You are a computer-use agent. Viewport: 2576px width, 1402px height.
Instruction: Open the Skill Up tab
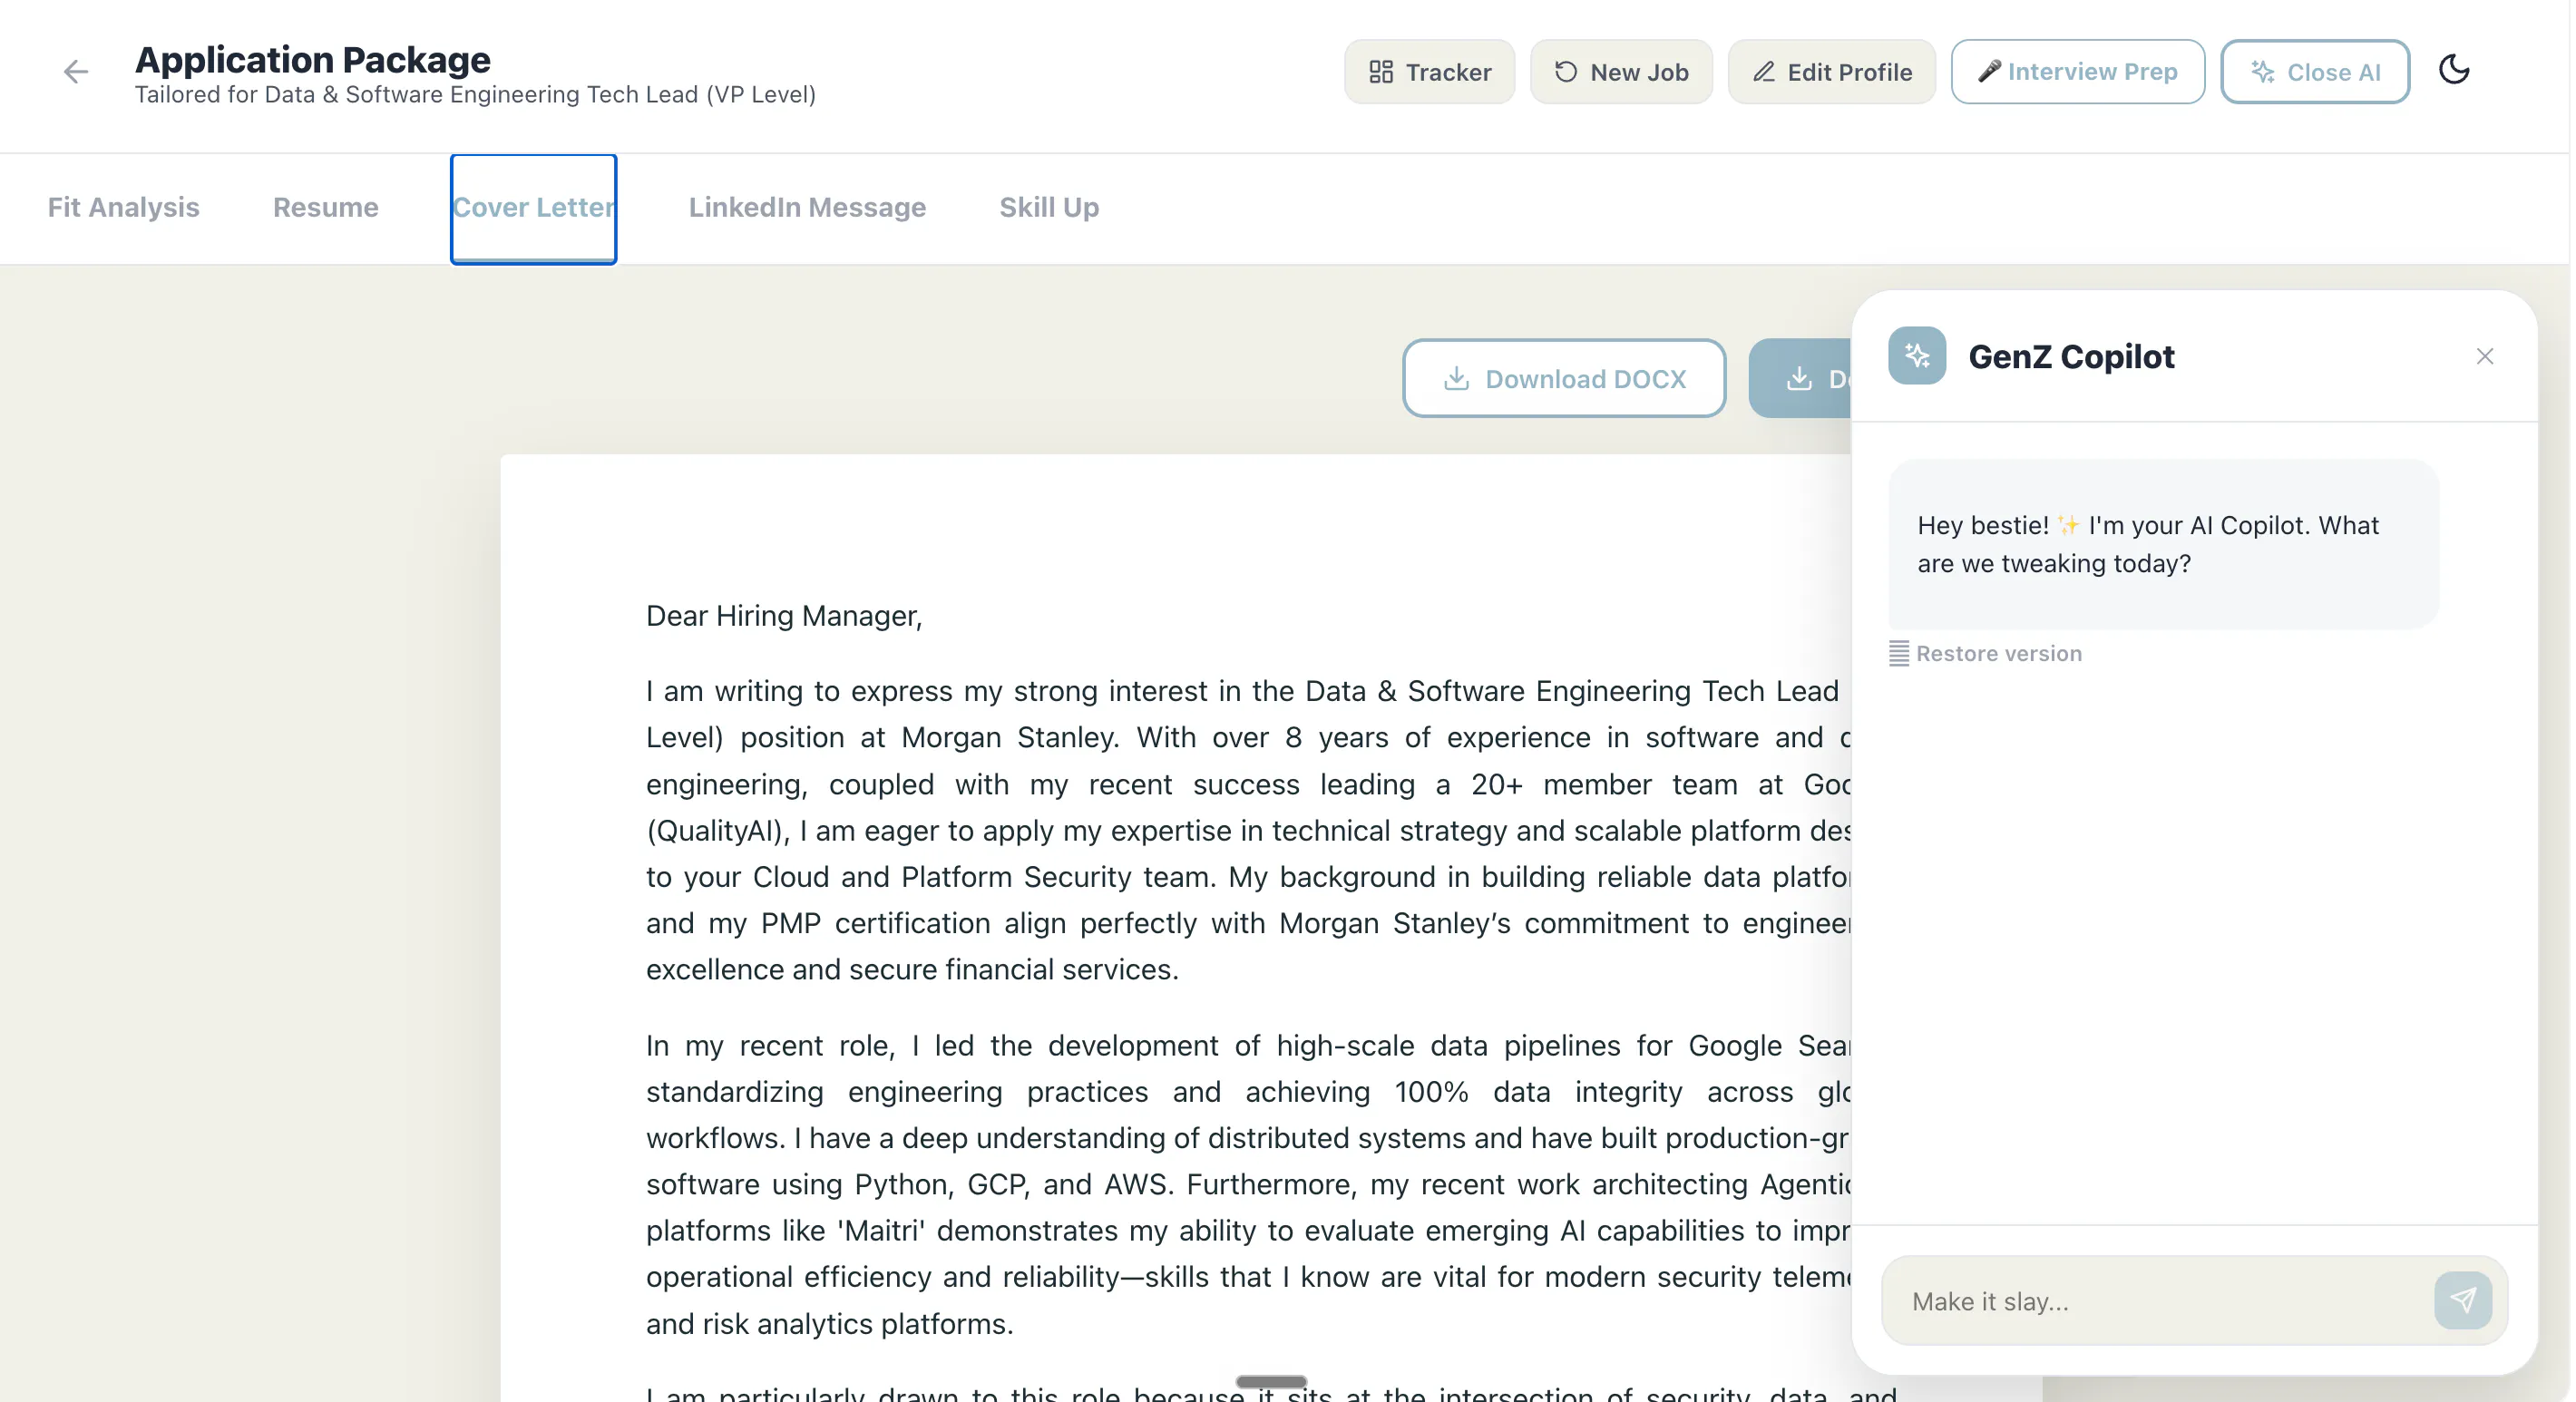click(x=1049, y=207)
